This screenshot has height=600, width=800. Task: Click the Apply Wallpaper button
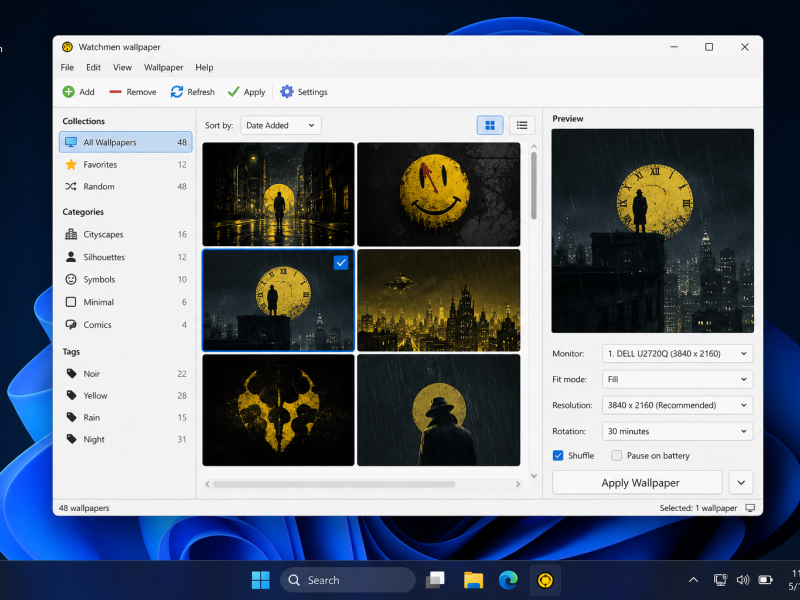click(637, 483)
